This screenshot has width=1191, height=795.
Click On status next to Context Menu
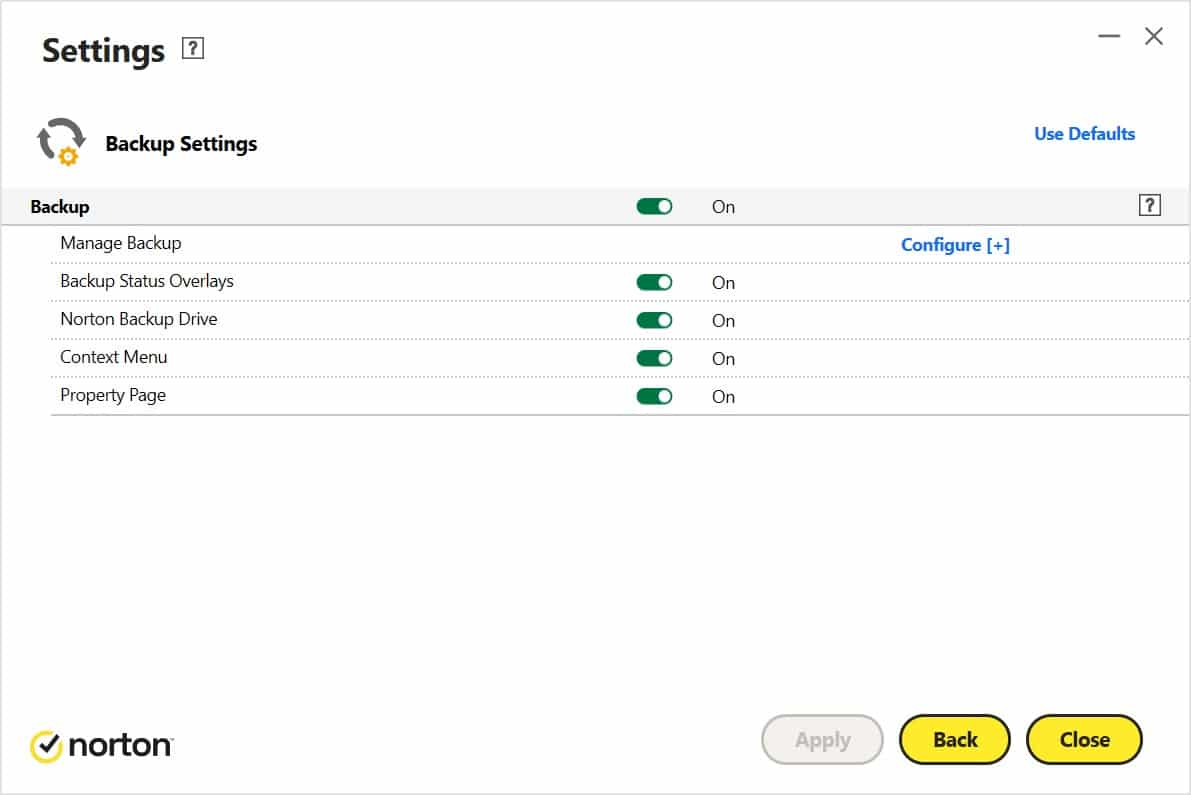point(723,358)
